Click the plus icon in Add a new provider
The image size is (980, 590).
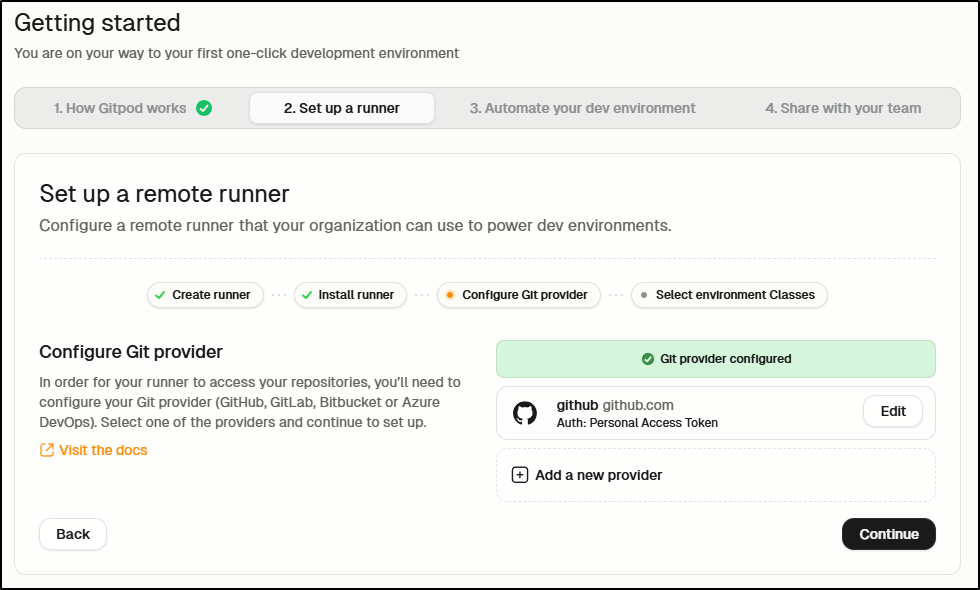point(520,475)
